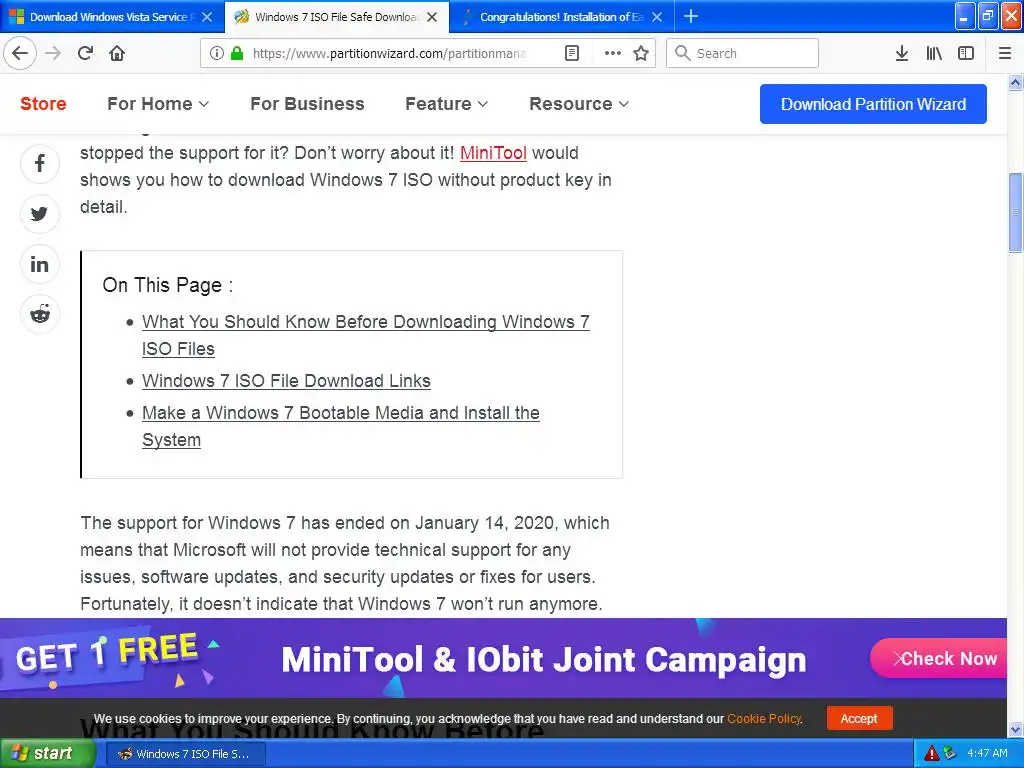This screenshot has width=1024, height=768.
Task: Go back to the previous page
Action: (20, 53)
